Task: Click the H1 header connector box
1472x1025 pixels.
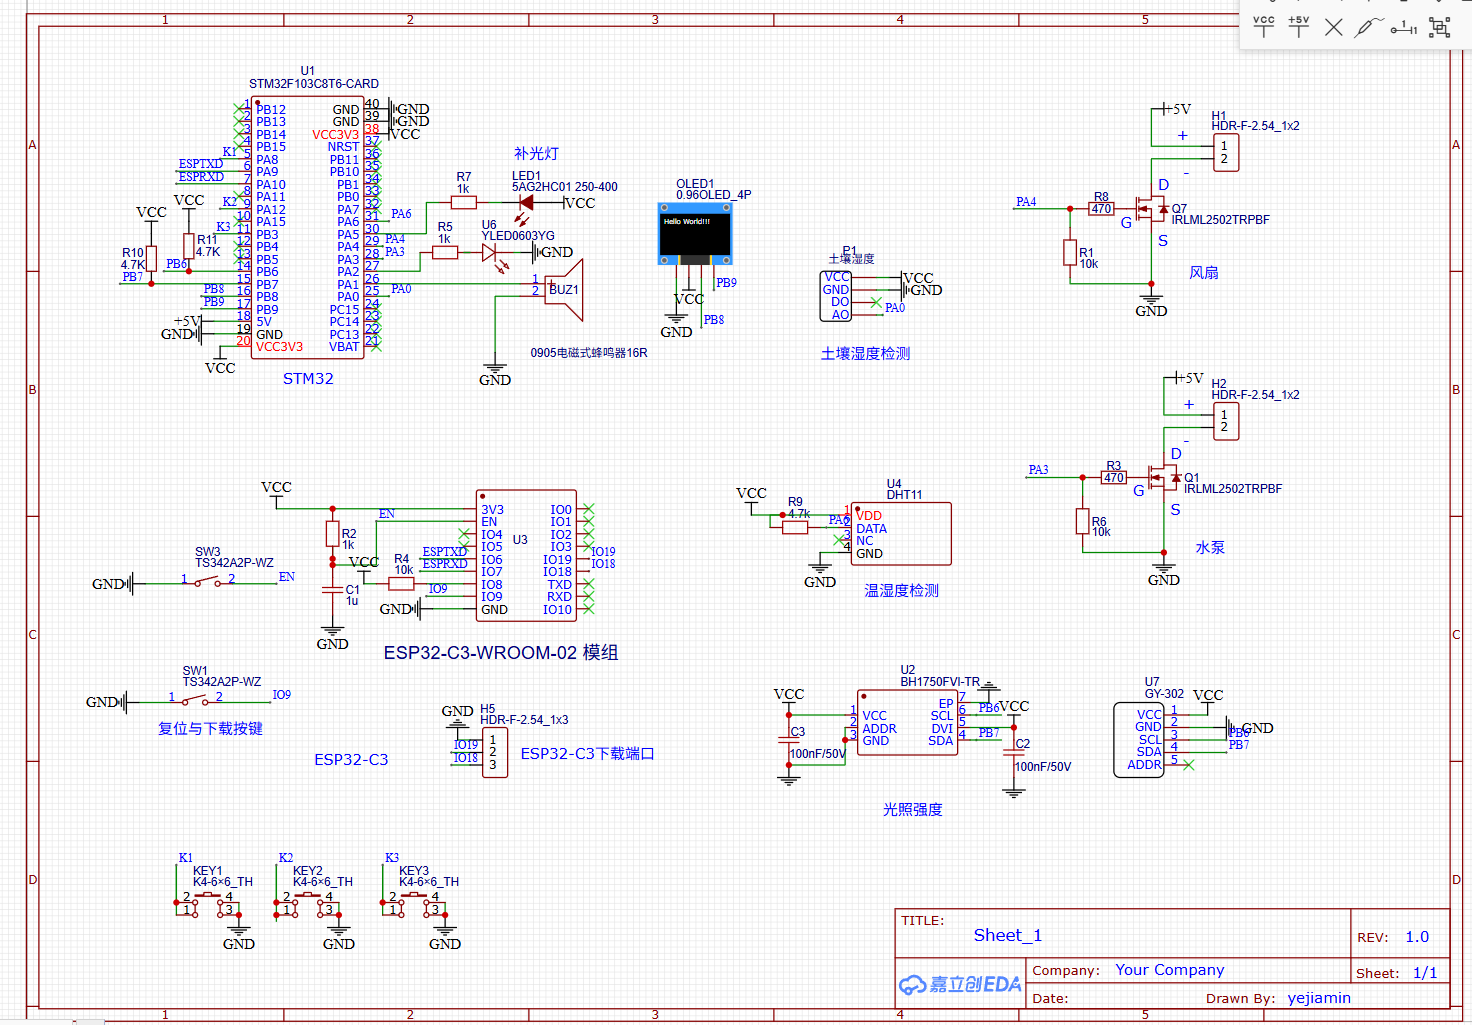Action: click(1225, 152)
